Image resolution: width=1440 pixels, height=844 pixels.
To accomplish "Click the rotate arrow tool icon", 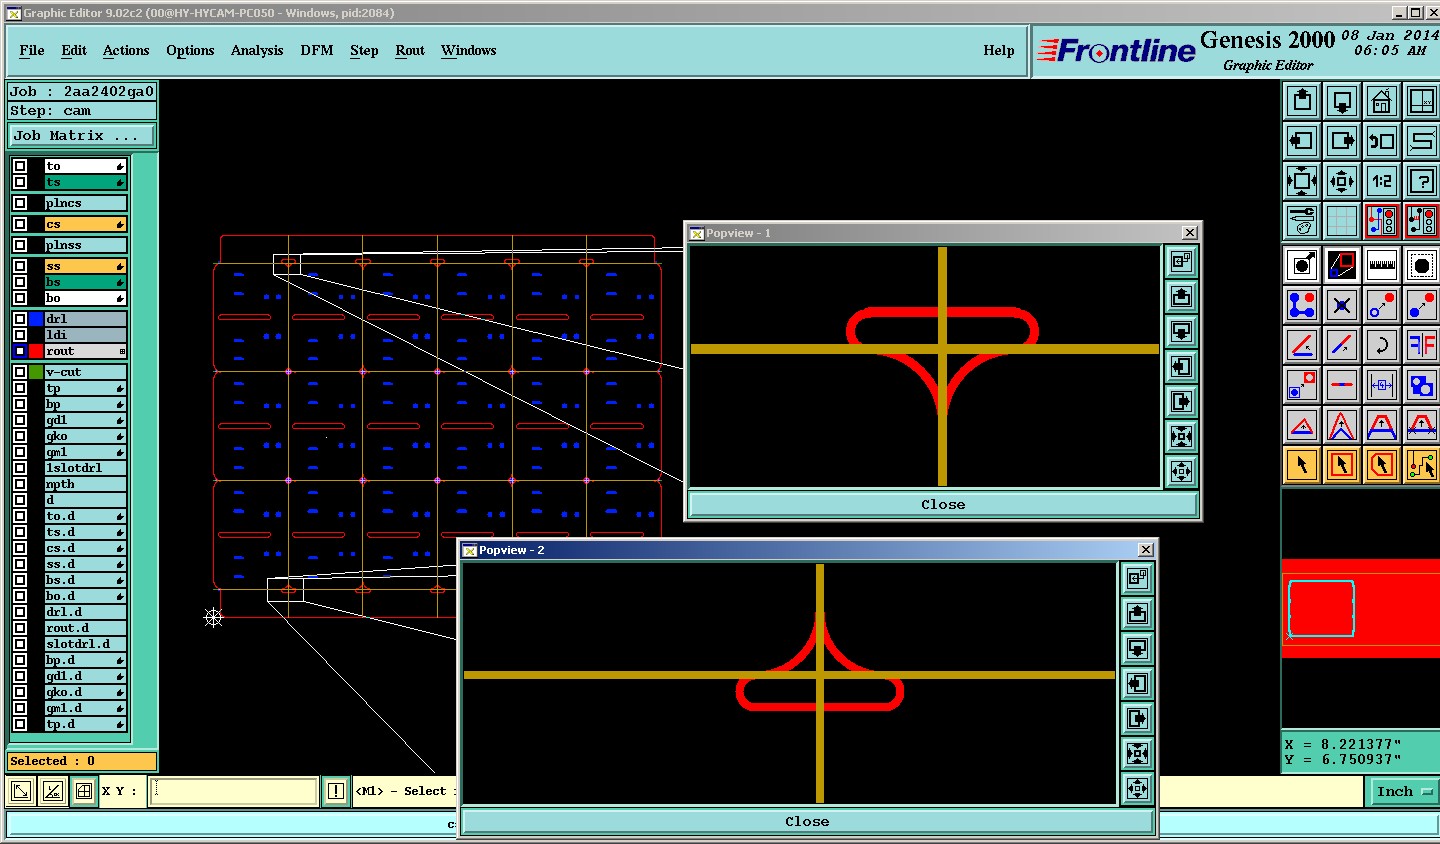I will coord(1381,345).
